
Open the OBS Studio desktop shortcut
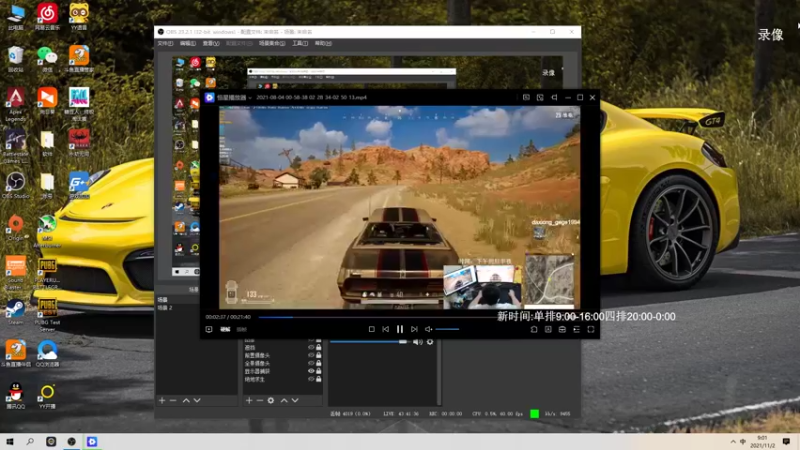(x=15, y=186)
